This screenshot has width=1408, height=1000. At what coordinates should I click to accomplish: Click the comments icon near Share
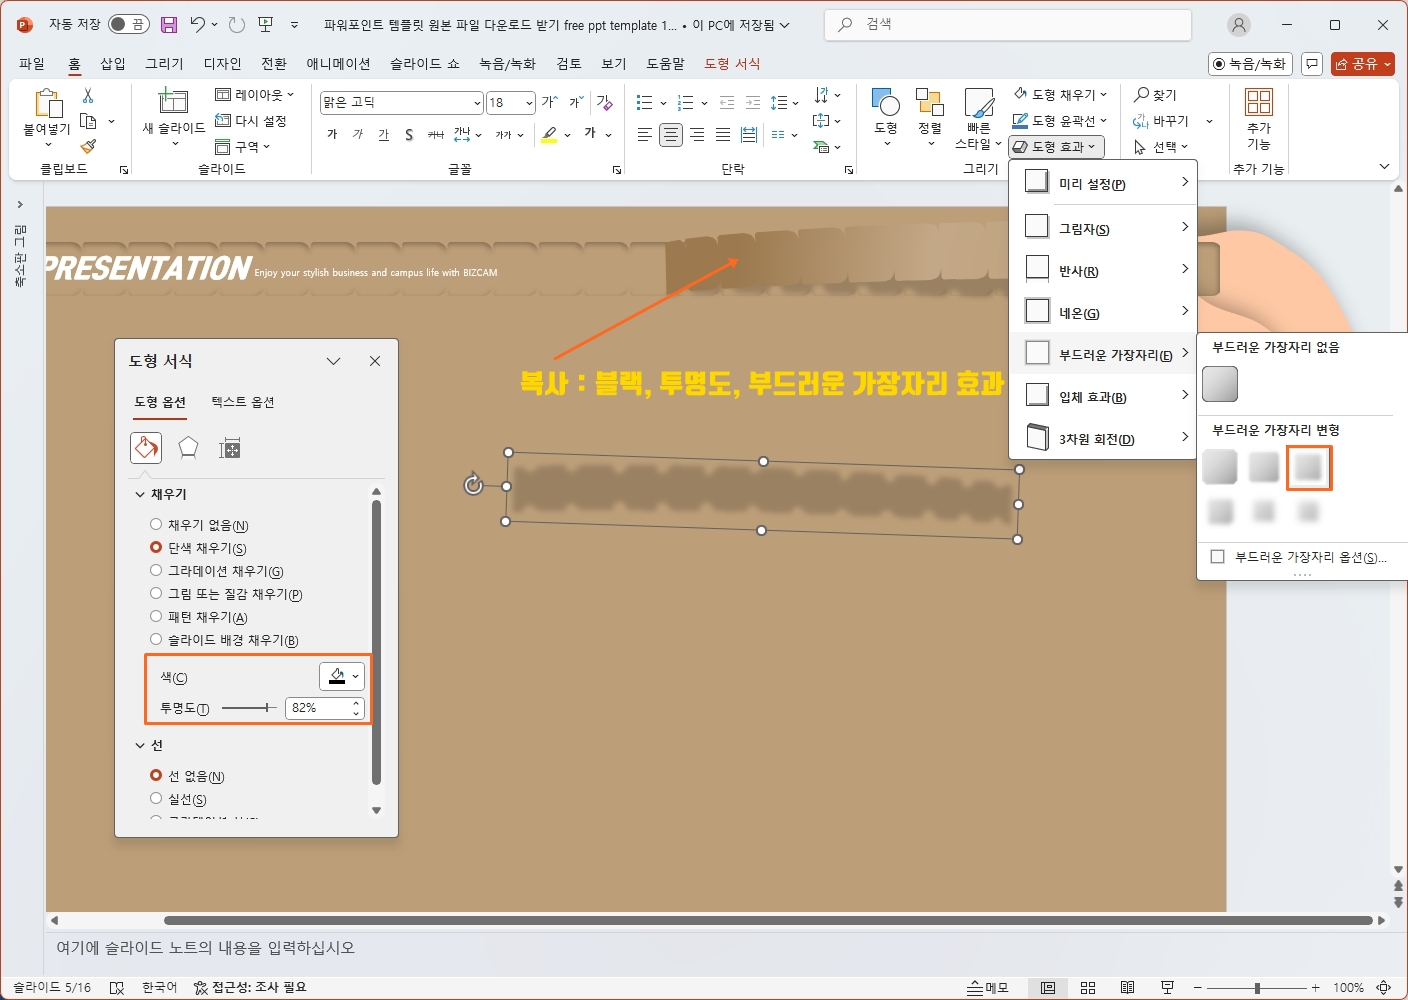click(x=1312, y=64)
